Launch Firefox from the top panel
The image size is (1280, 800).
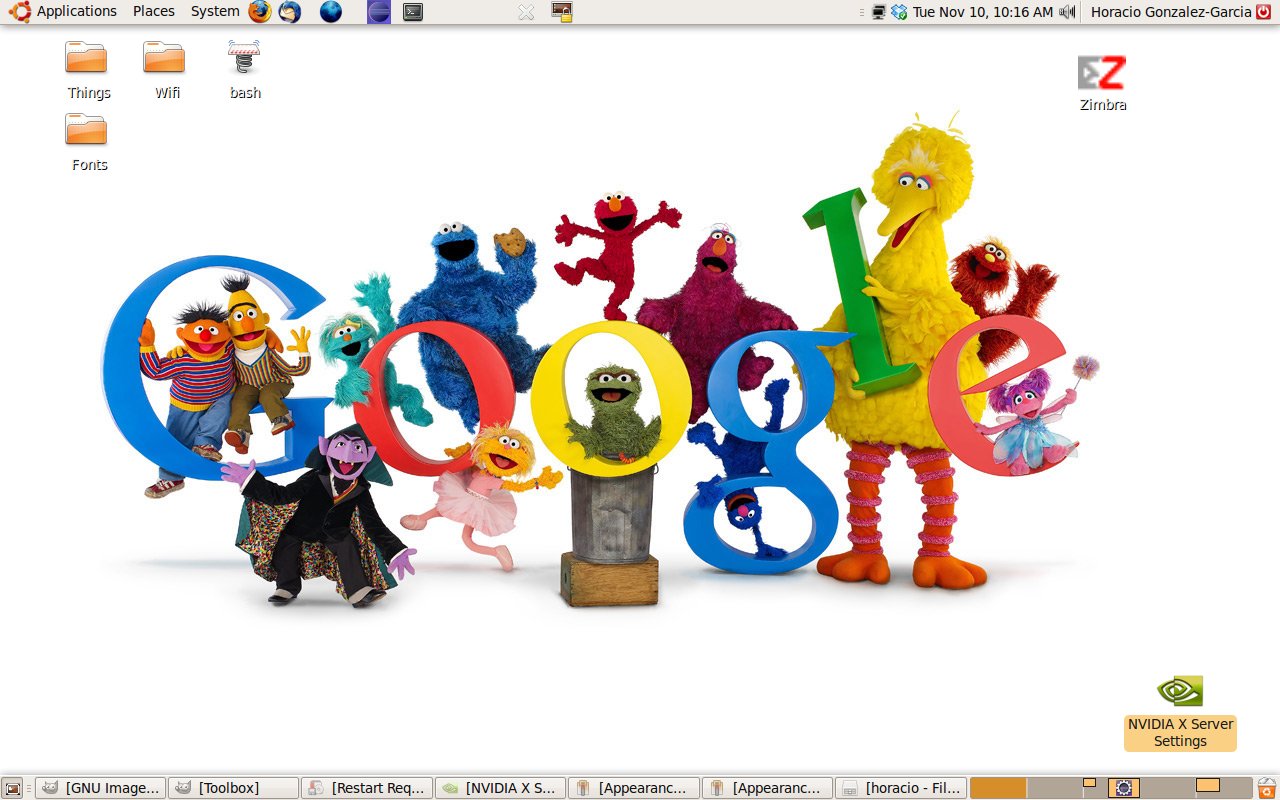point(260,12)
